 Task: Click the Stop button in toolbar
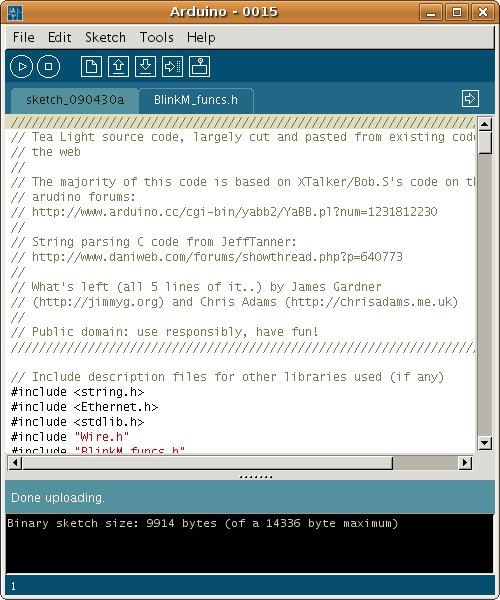coord(48,67)
